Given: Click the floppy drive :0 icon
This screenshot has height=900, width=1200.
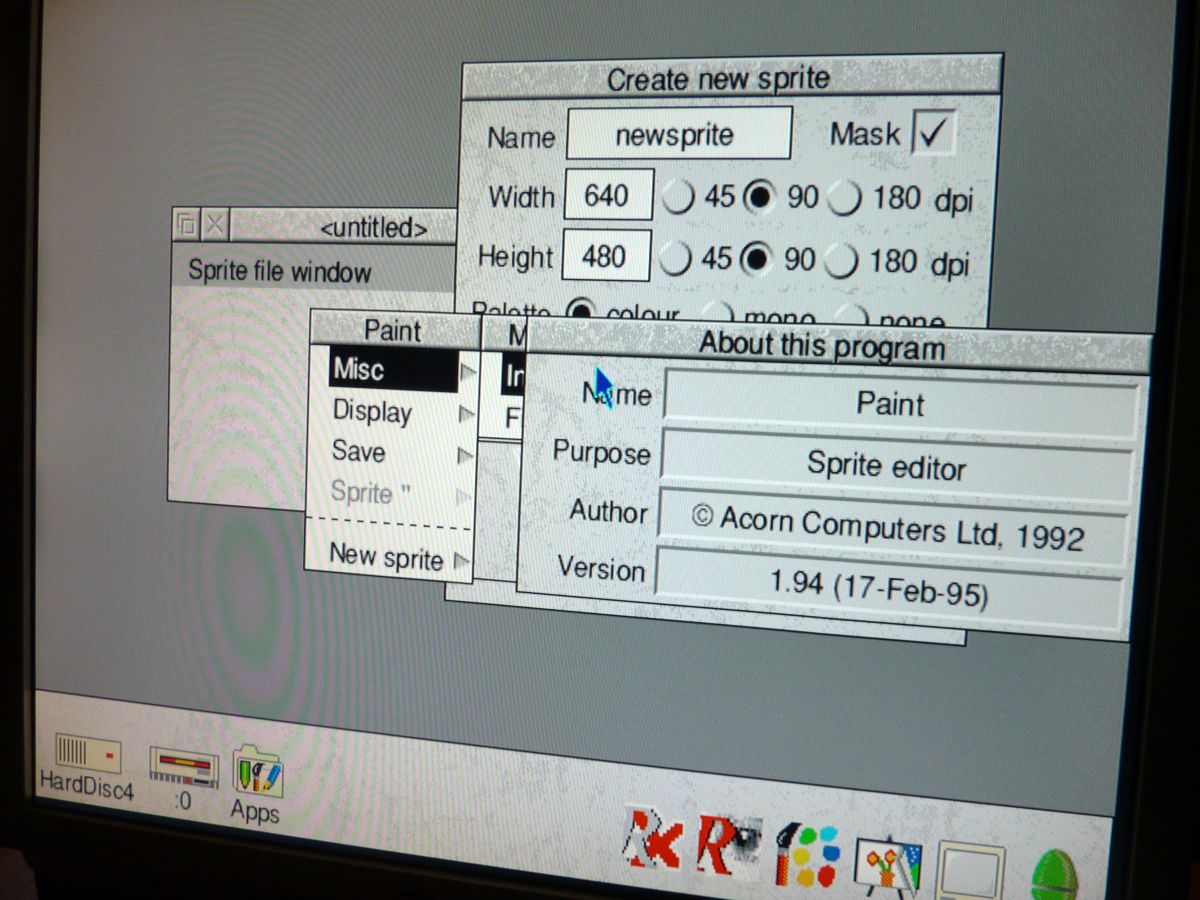Looking at the screenshot, I should coord(183,768).
